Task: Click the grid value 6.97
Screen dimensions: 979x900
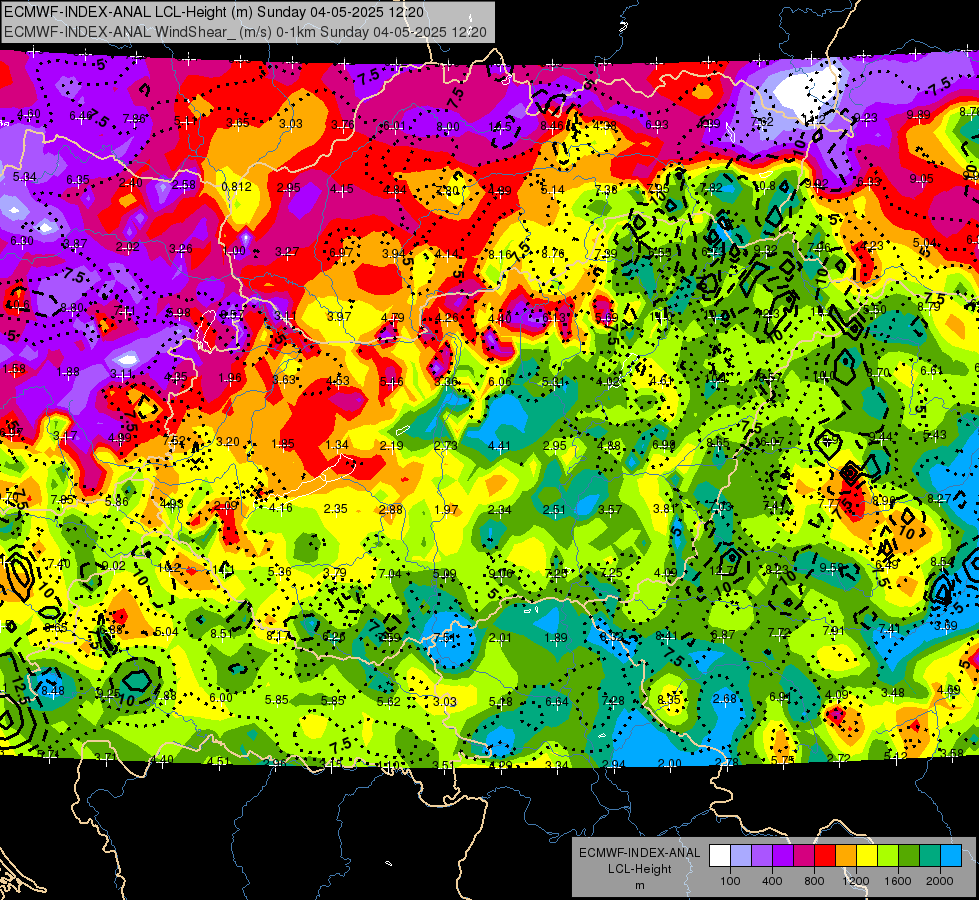Action: [341, 252]
